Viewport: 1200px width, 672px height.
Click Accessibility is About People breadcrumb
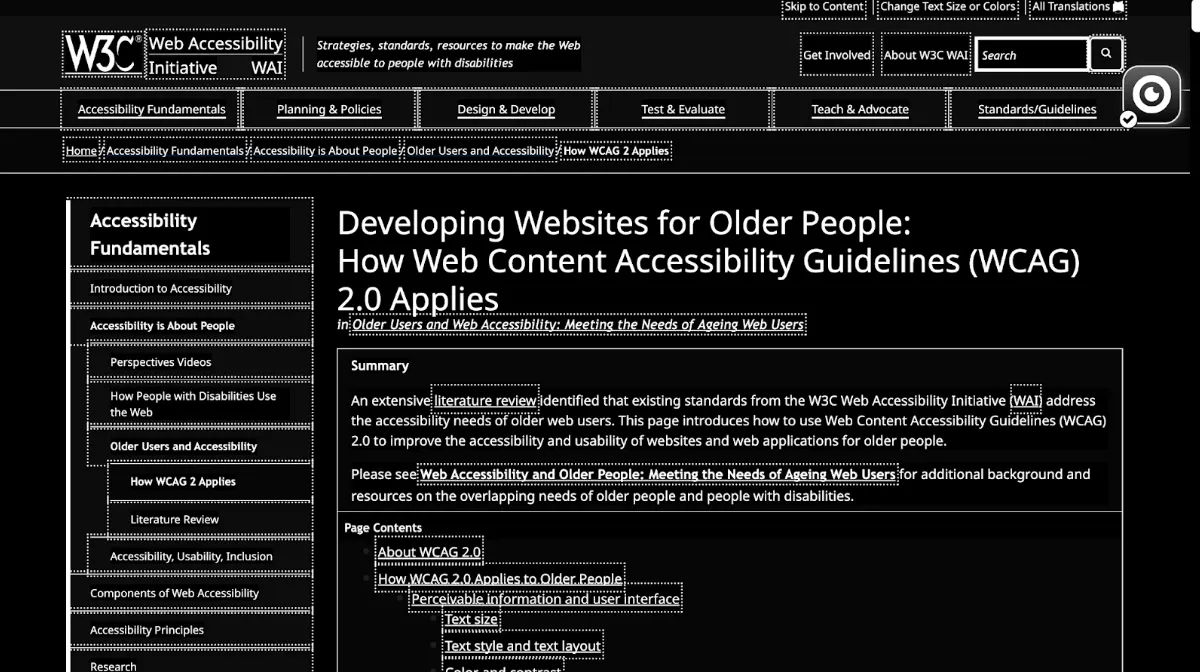(x=325, y=151)
